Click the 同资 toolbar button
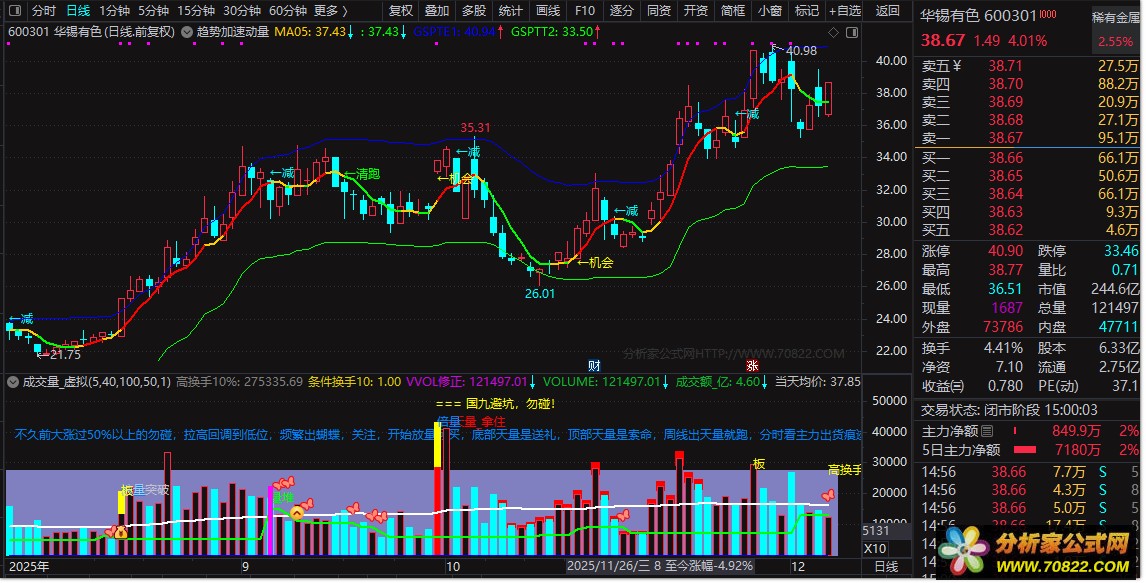This screenshot has height=583, width=1146. [659, 10]
